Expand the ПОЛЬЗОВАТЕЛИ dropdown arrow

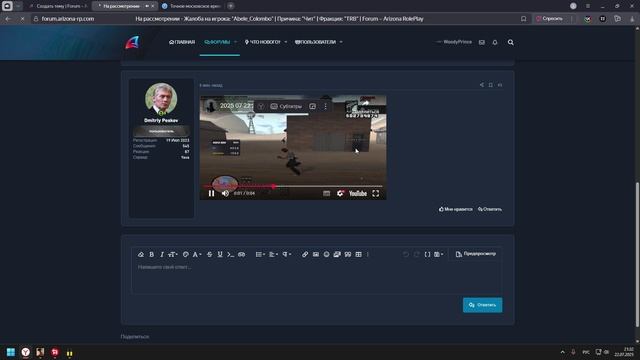341,42
